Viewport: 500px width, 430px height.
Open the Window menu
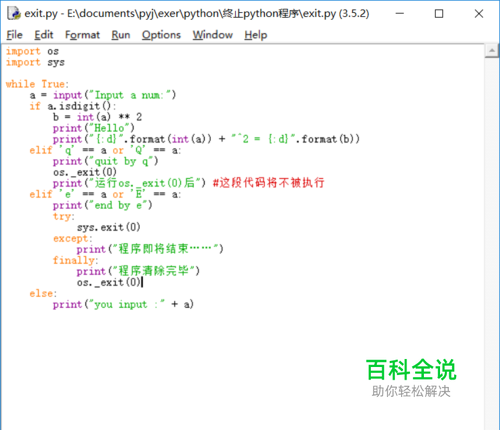[213, 35]
